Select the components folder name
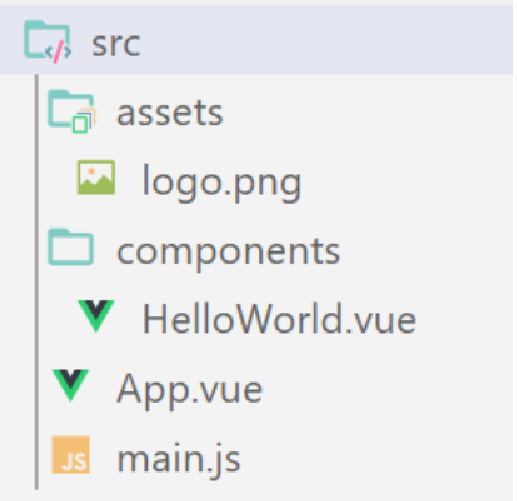 point(228,253)
